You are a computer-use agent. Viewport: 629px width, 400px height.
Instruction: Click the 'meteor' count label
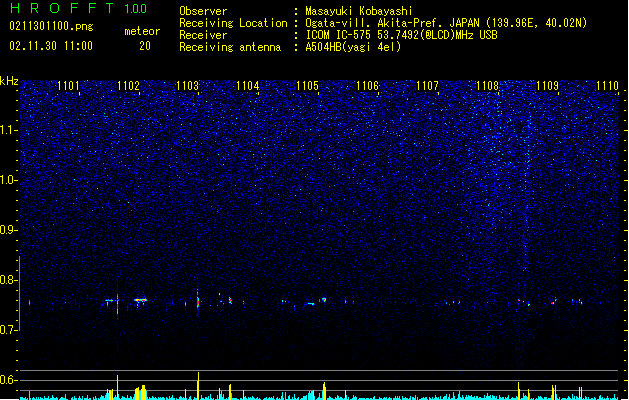(142, 31)
